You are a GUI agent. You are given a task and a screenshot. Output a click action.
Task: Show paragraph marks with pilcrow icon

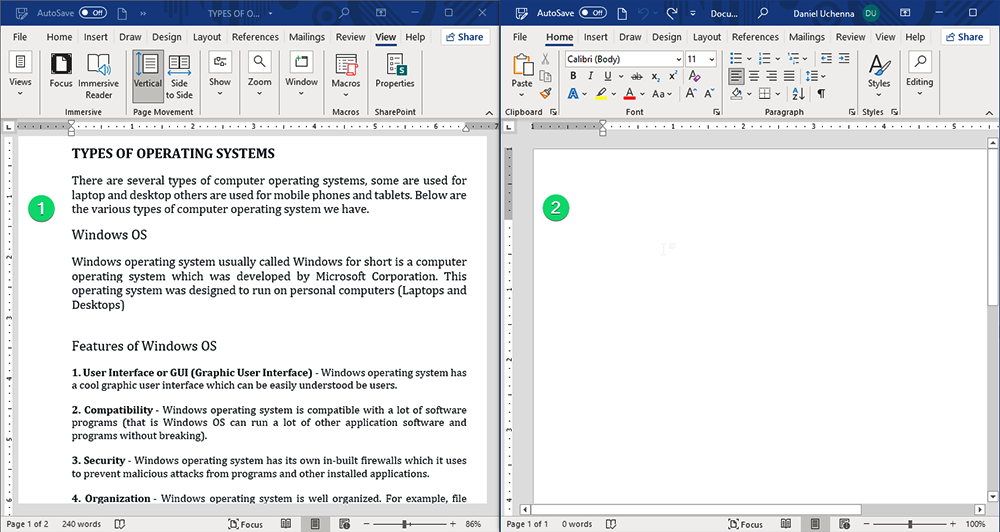click(x=821, y=93)
